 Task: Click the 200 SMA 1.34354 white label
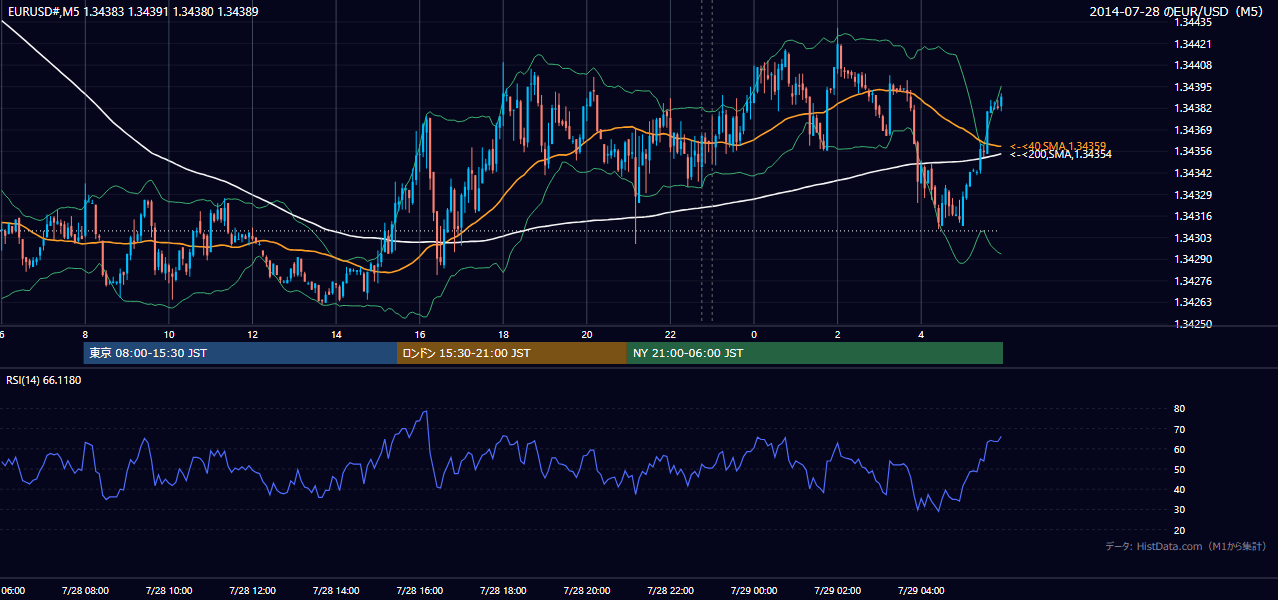1060,154
